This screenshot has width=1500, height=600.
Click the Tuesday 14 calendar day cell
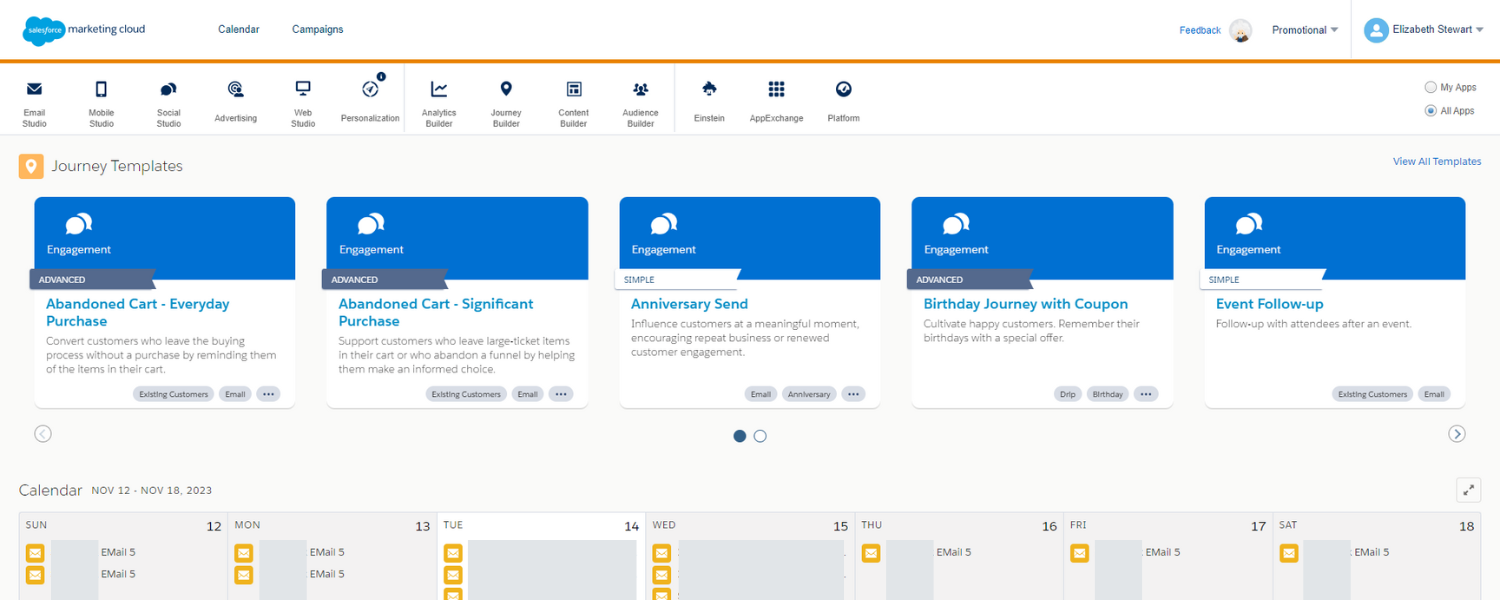(x=541, y=557)
